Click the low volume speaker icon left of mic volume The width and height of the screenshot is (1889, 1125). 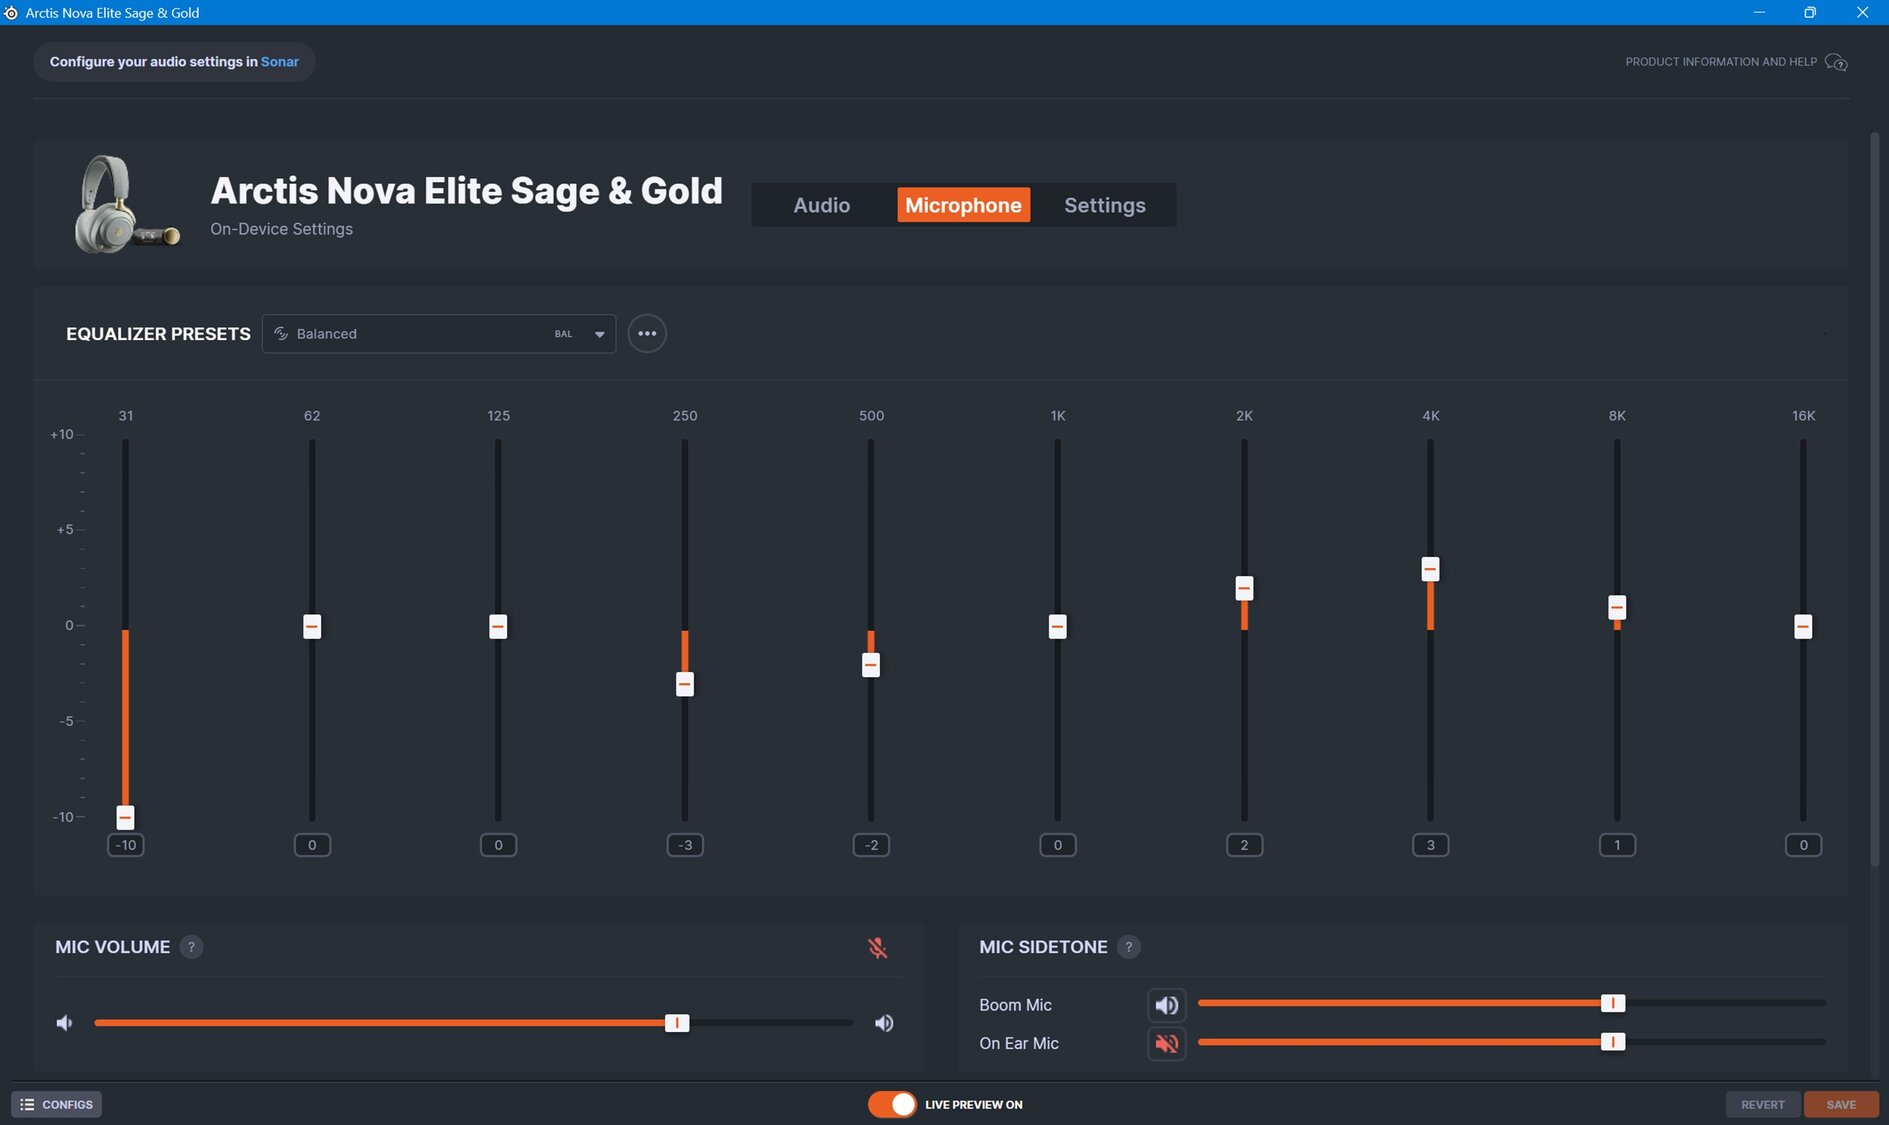tap(65, 1023)
